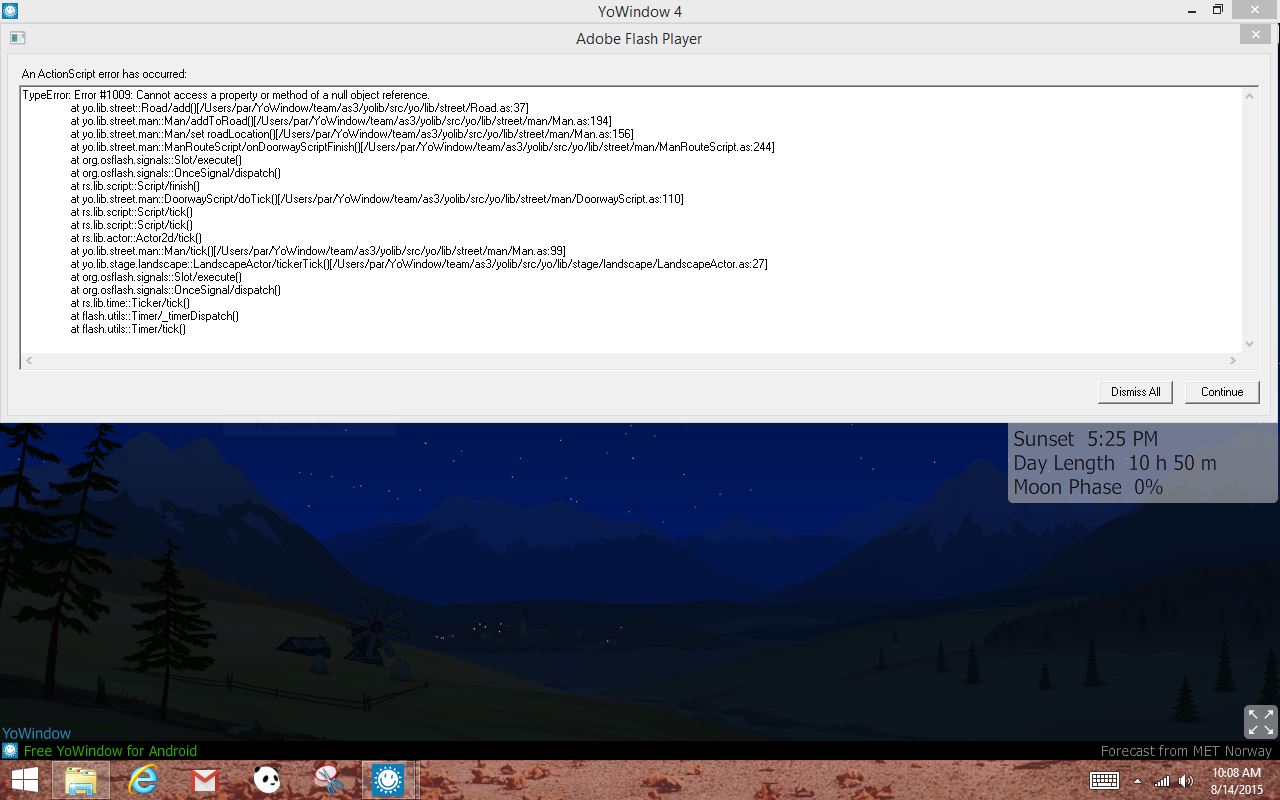Open the network signal indicator

[1162, 781]
